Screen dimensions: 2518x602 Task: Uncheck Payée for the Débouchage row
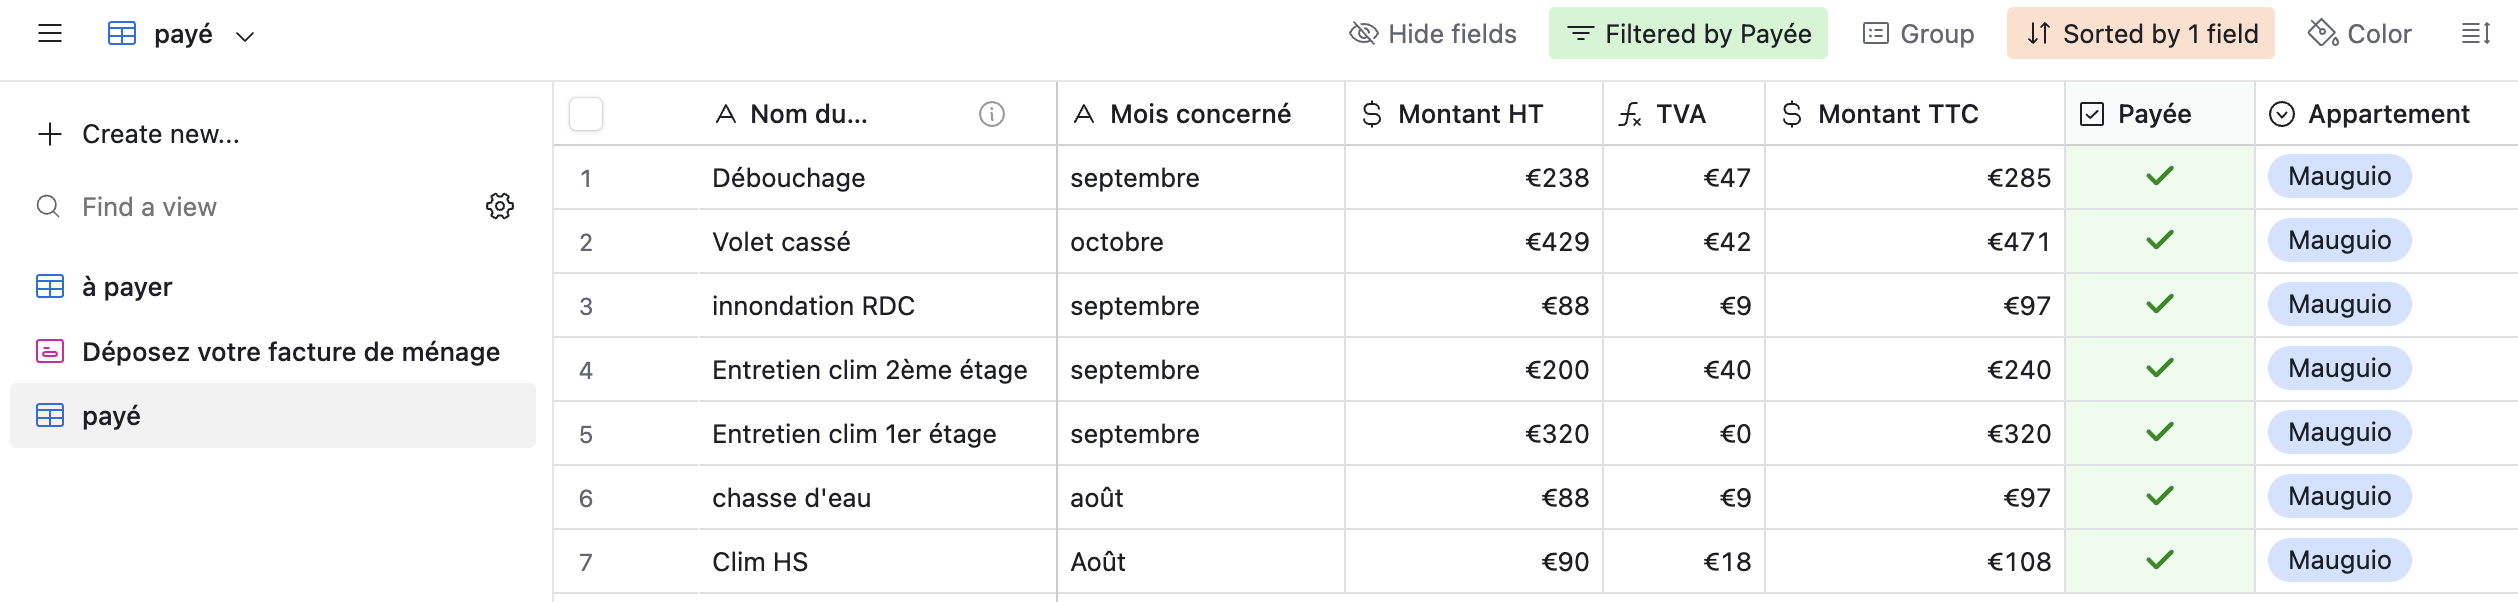2160,176
